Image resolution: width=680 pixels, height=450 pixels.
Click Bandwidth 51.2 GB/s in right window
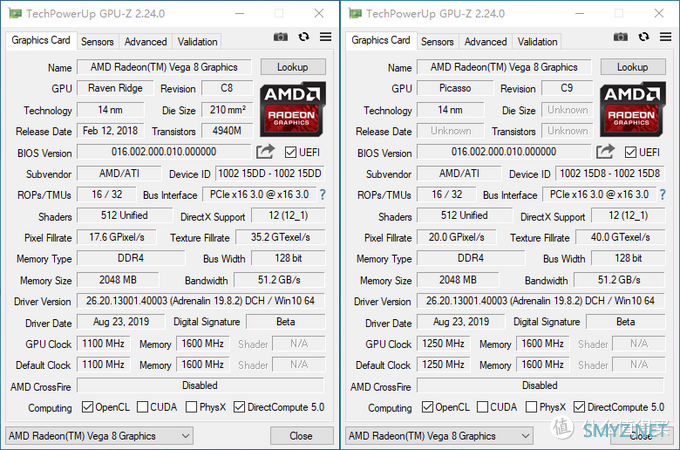[x=619, y=280]
